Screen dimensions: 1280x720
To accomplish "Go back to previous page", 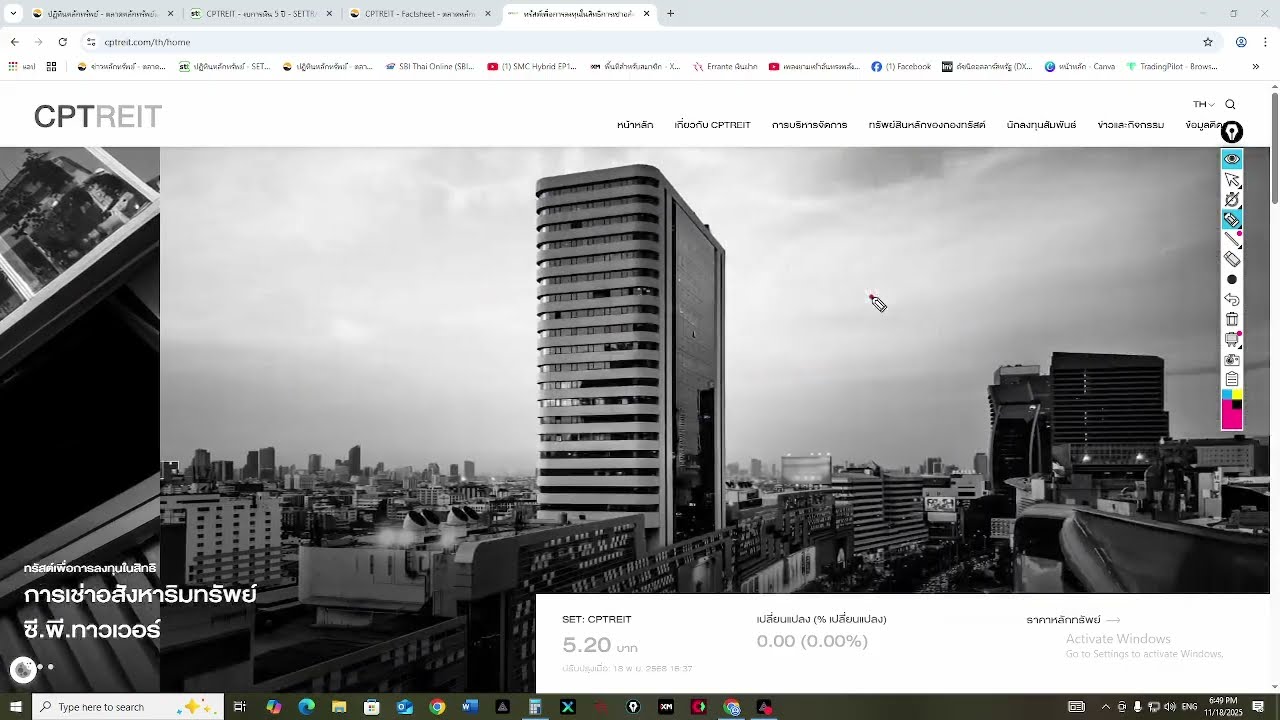I will 14,42.
